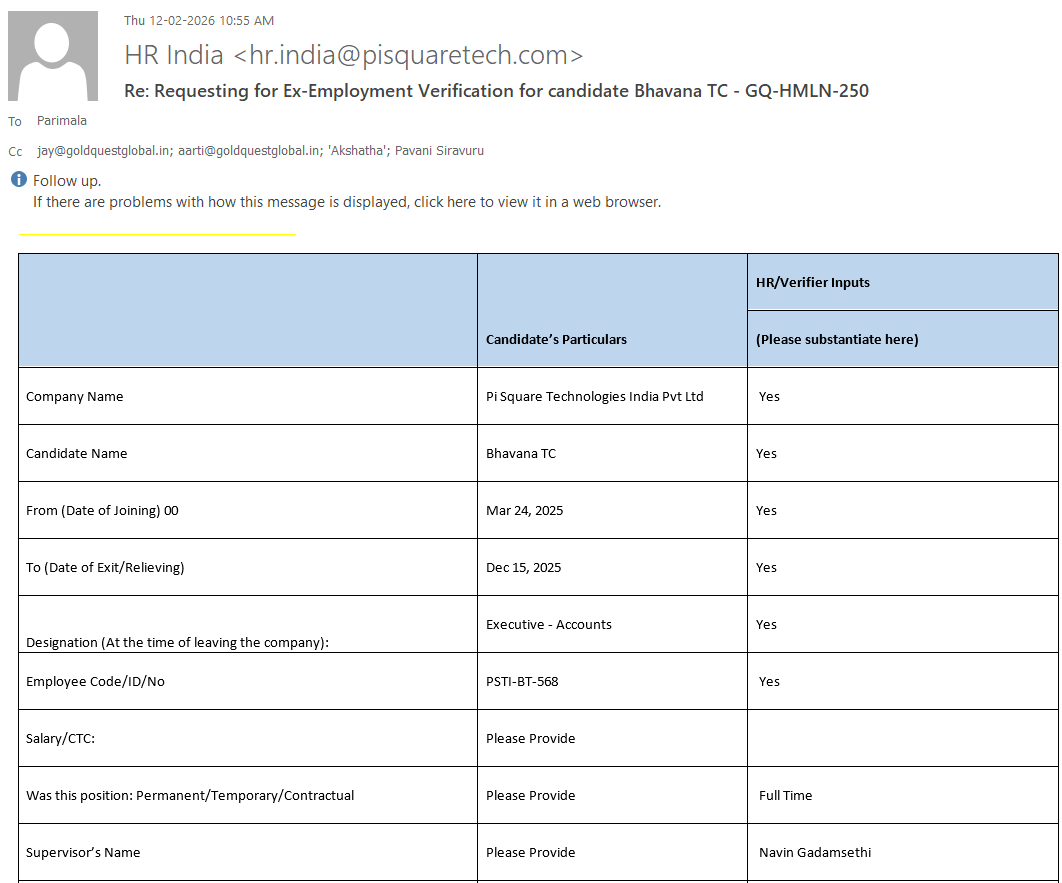
Task: Click the empty Salary/CTC verifier input cell
Action: point(902,738)
